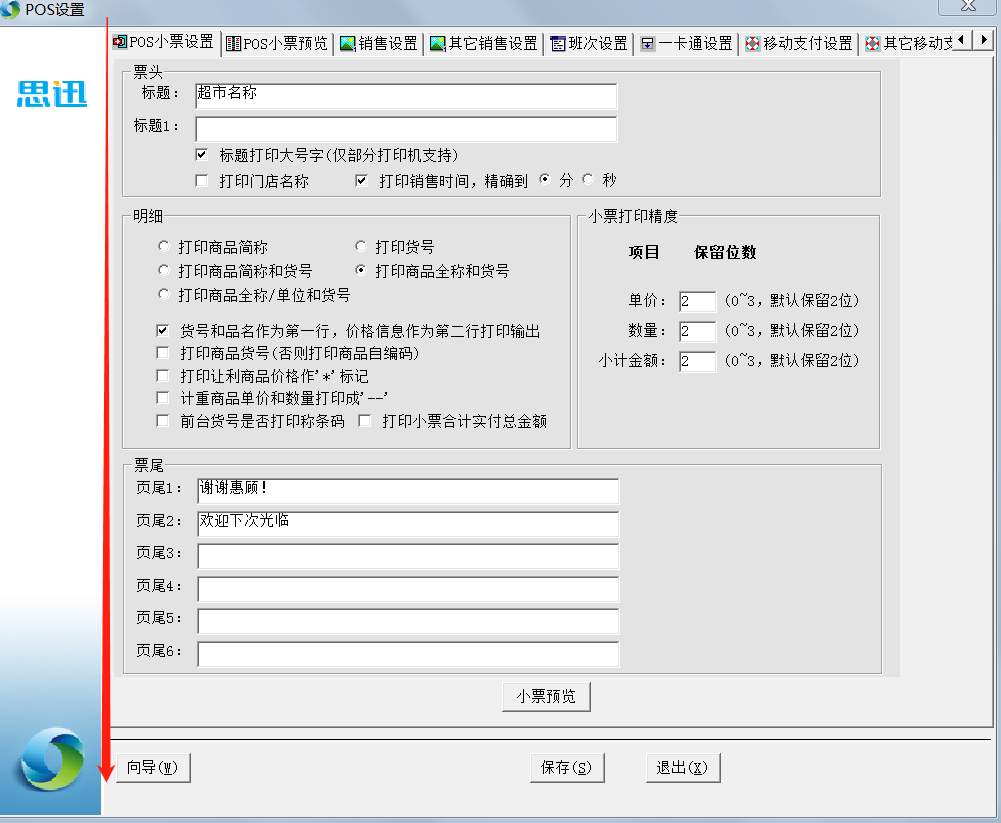Click the 班次设置 tab icon
1001x823 pixels.
pyautogui.click(x=558, y=44)
